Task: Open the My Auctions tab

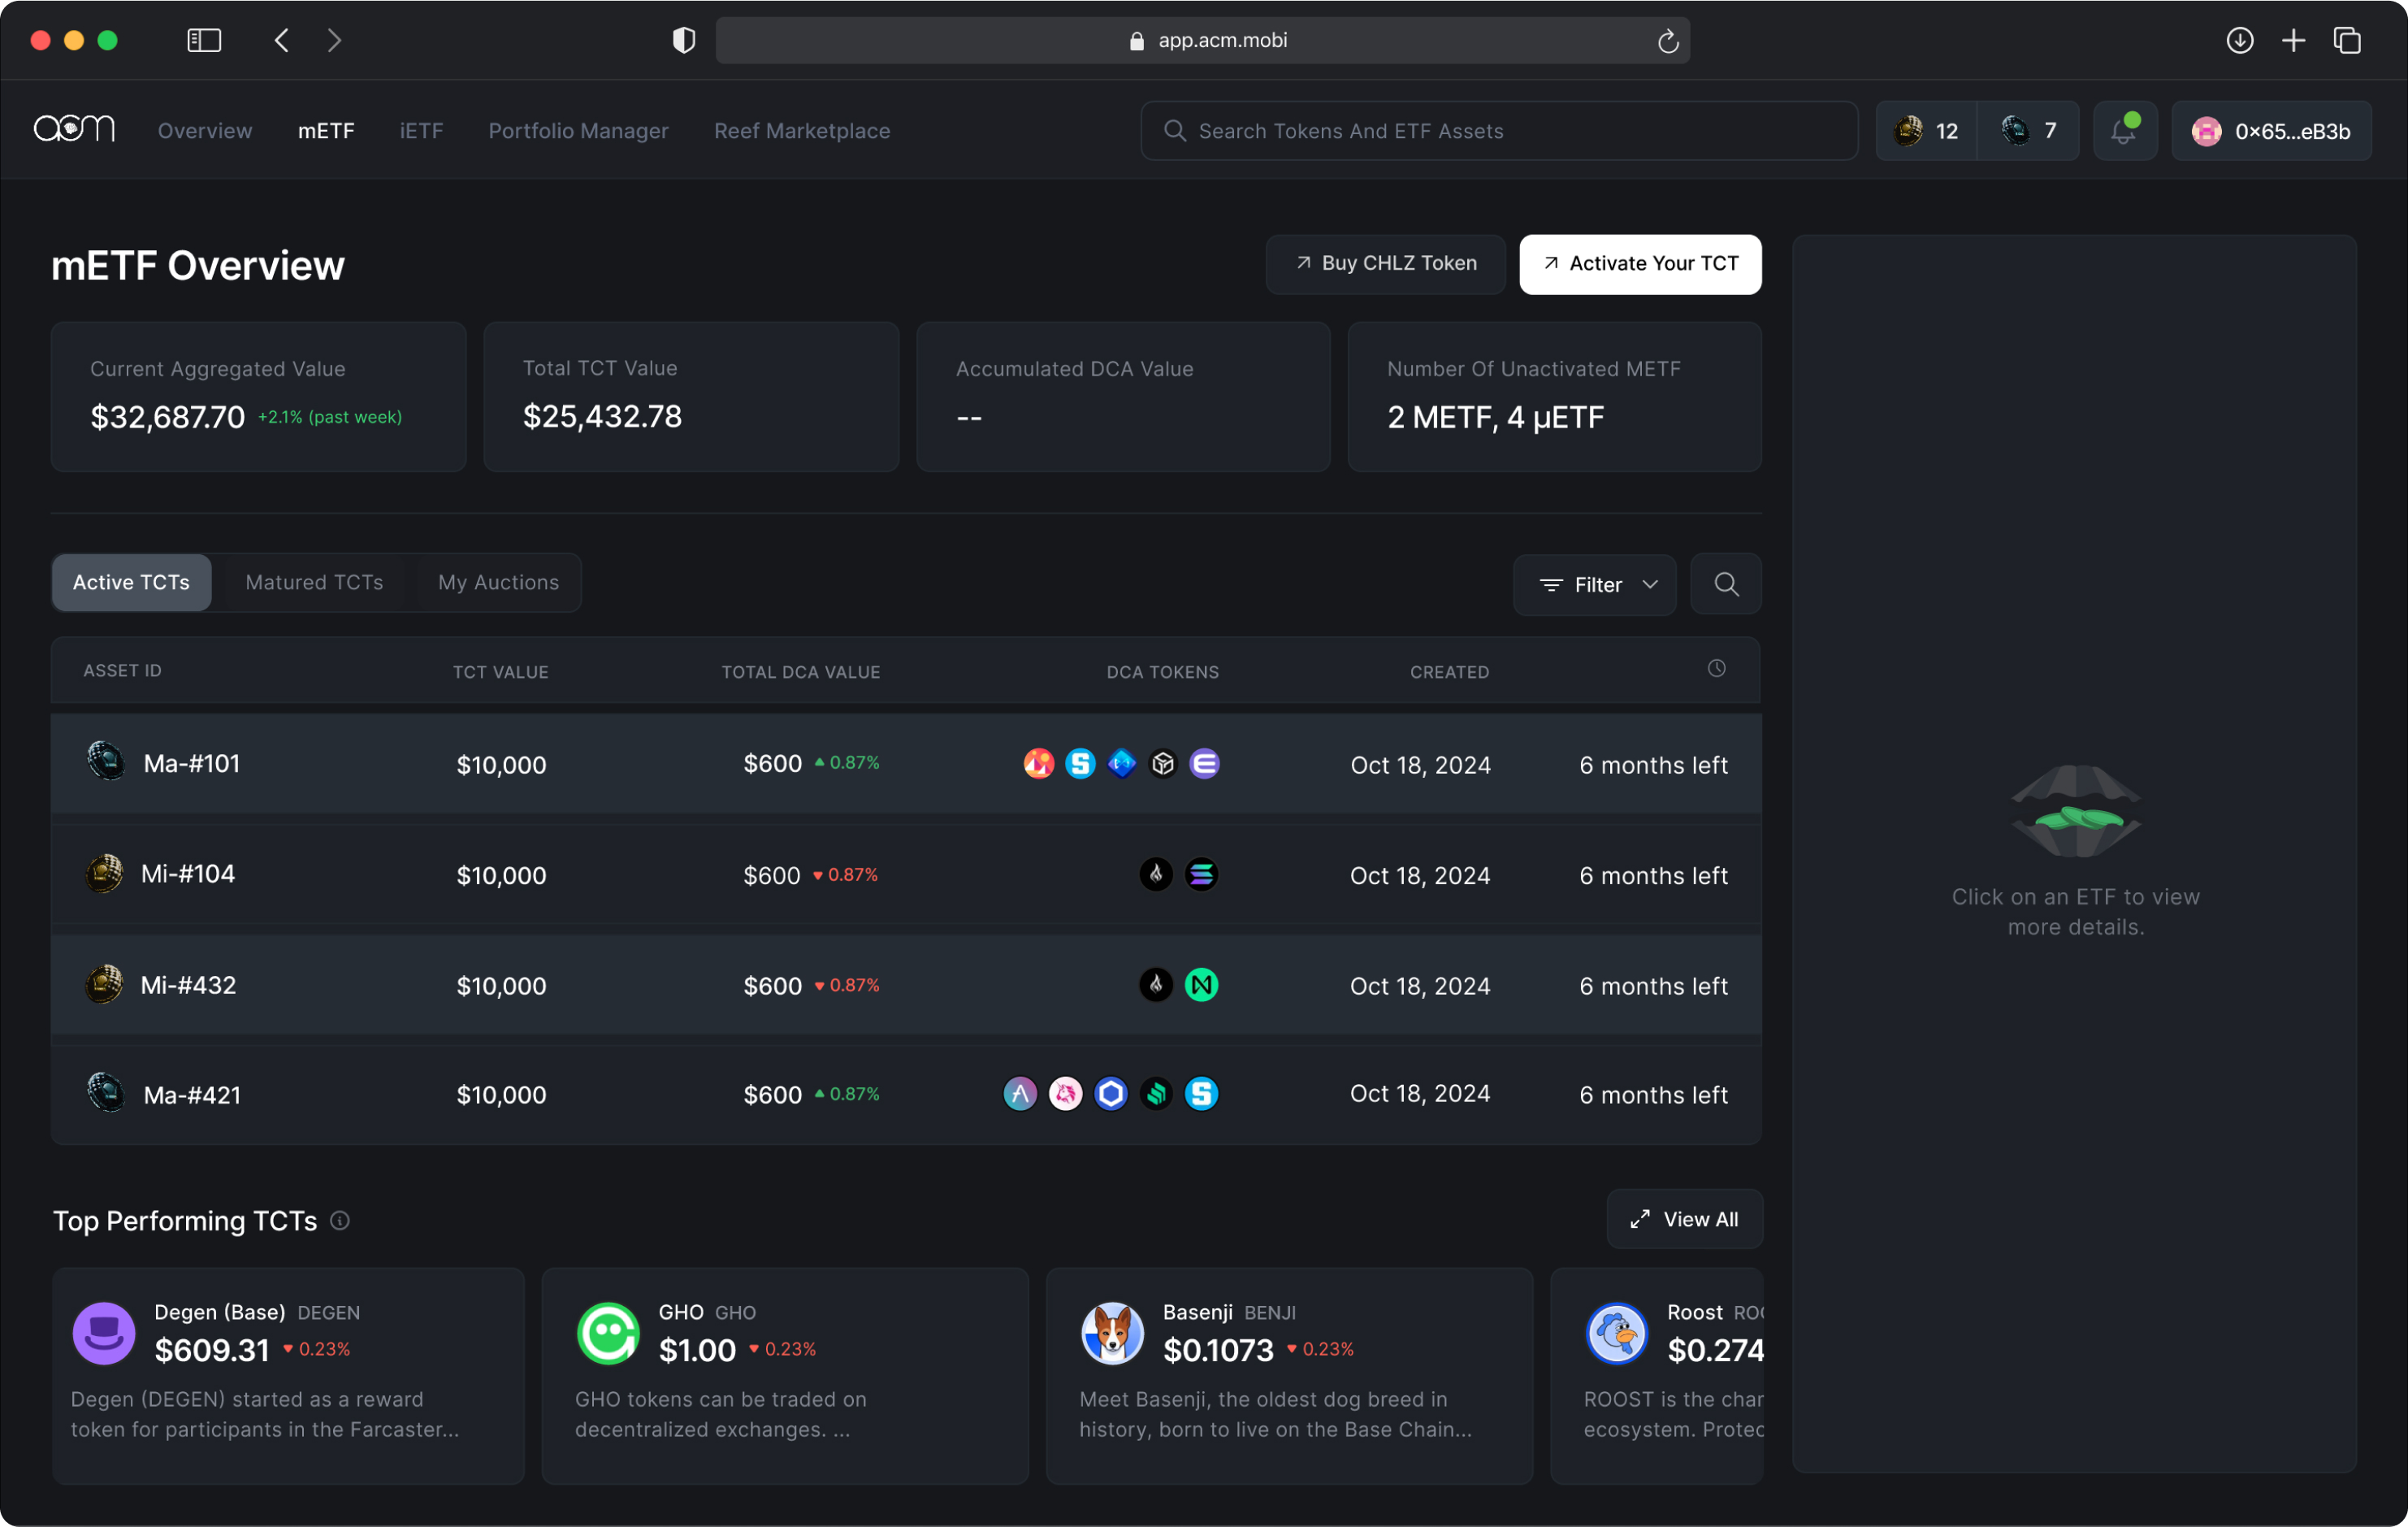Action: click(498, 582)
